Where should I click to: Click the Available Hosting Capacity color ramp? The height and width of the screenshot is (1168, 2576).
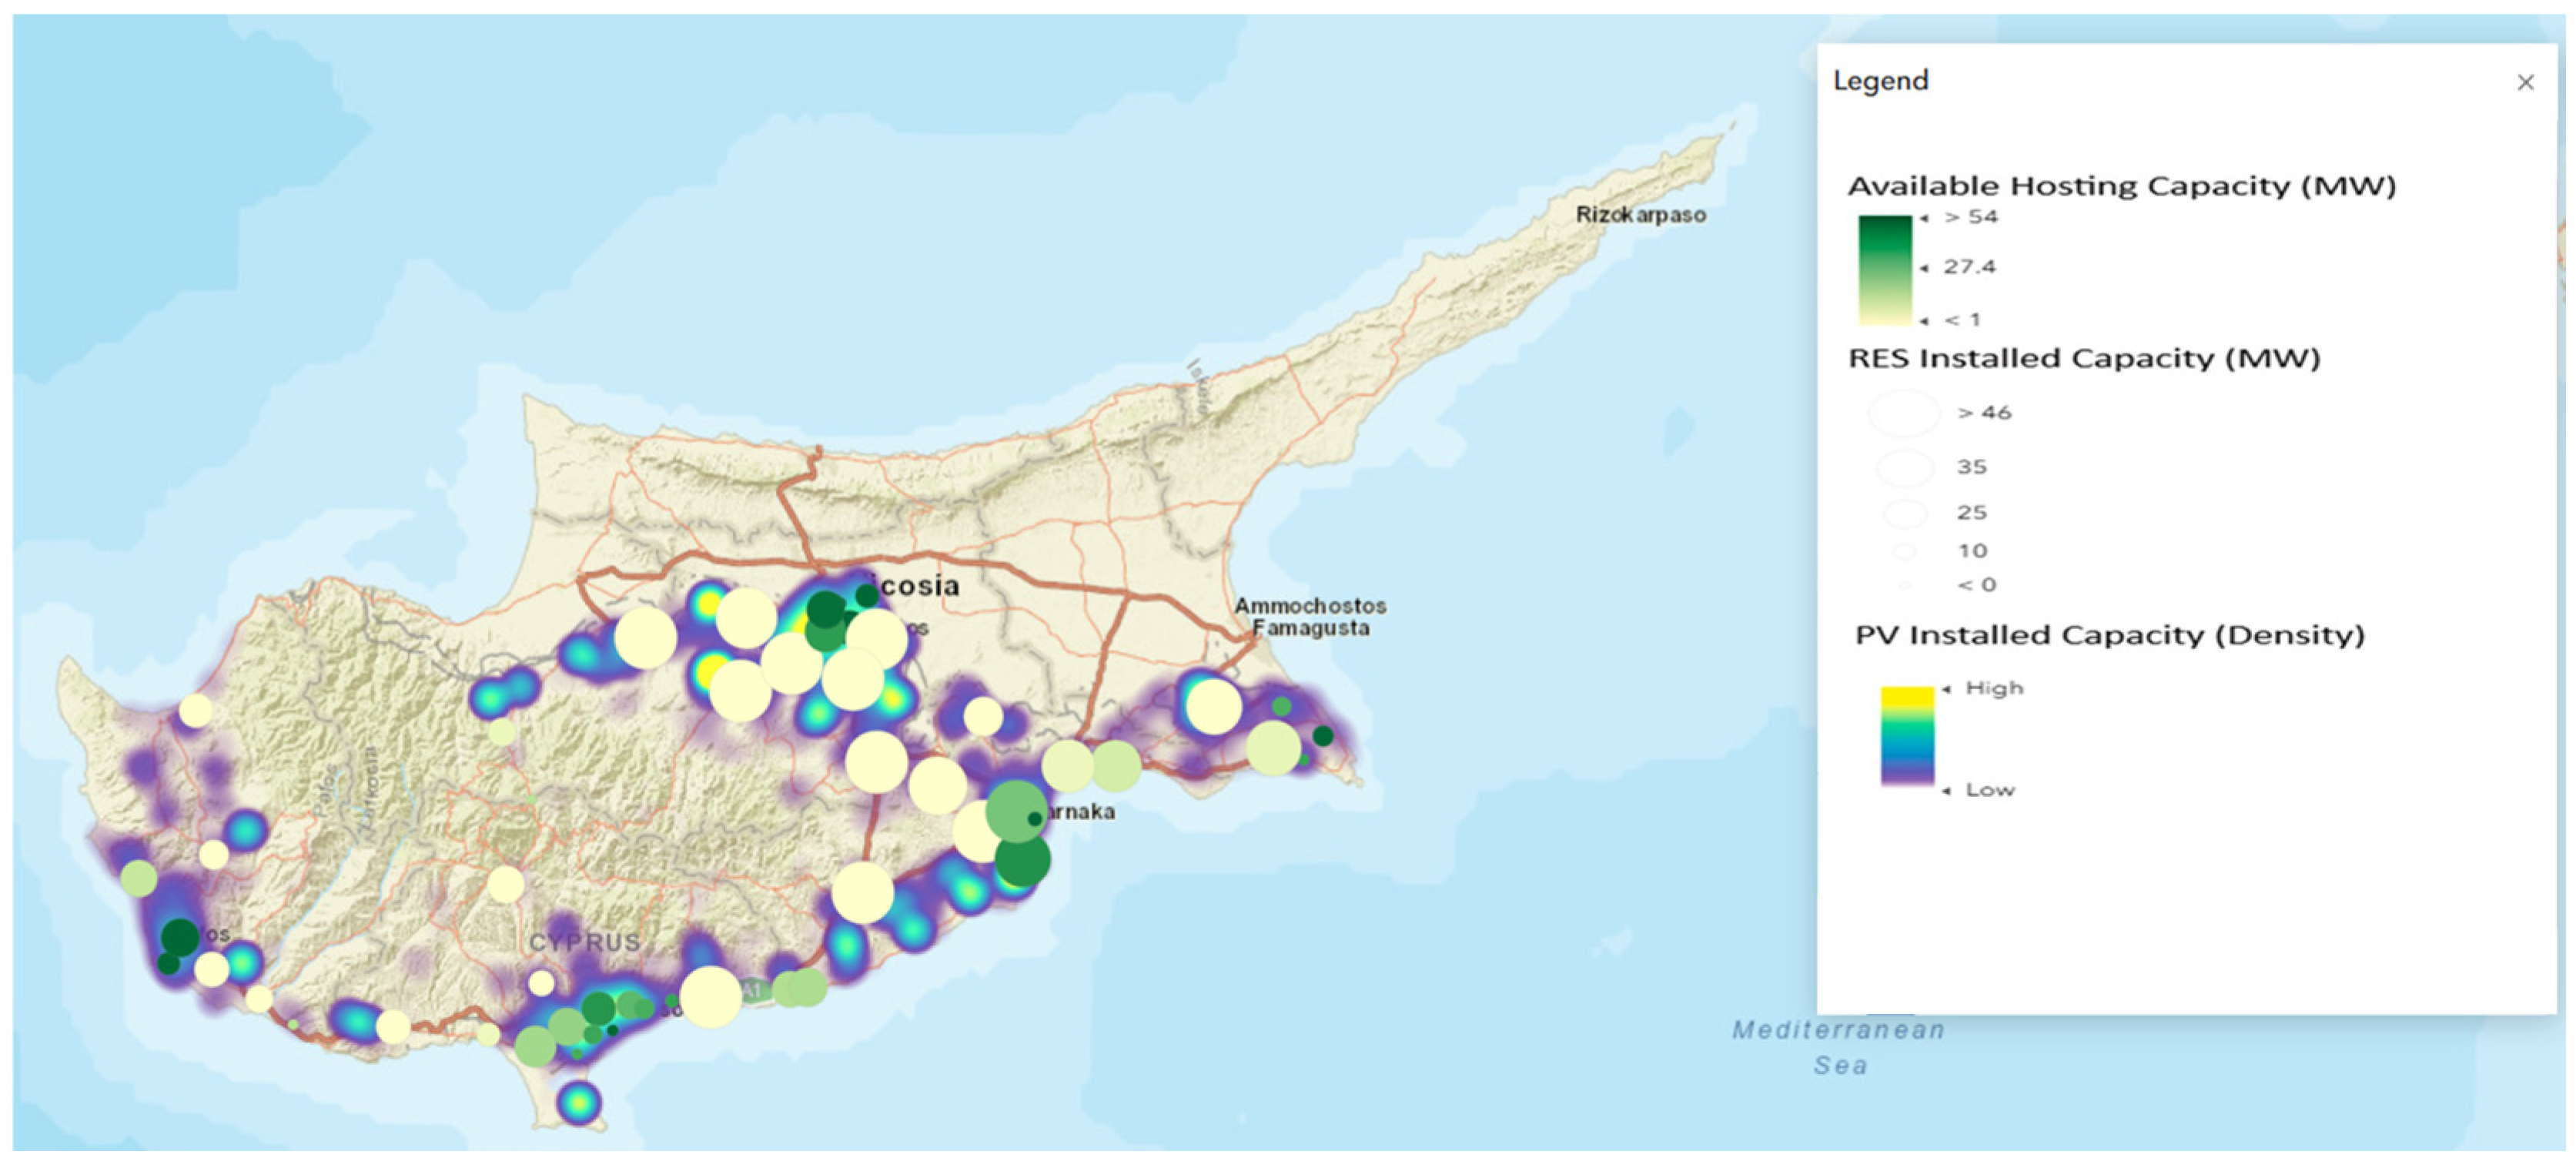pyautogui.click(x=1885, y=270)
